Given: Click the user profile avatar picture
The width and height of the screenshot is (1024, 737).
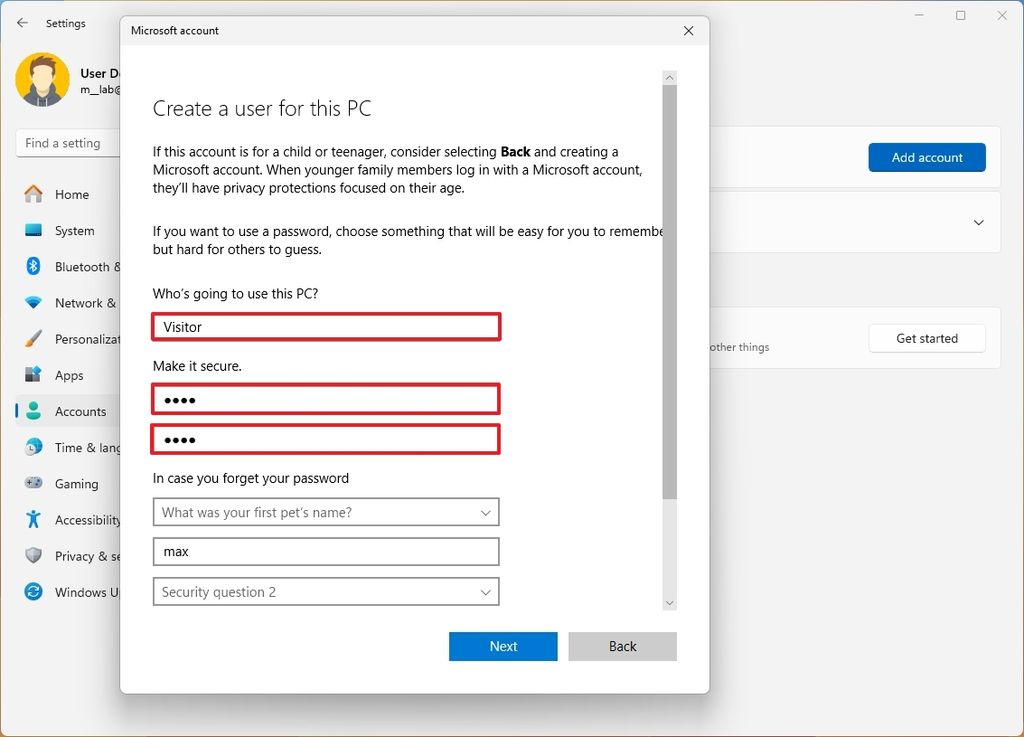Looking at the screenshot, I should (x=42, y=80).
